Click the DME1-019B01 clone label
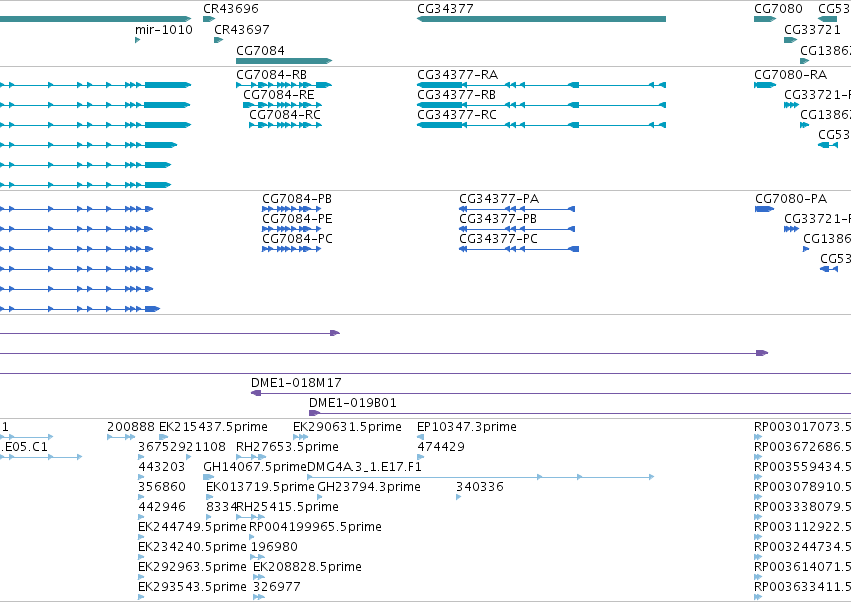 tap(353, 403)
